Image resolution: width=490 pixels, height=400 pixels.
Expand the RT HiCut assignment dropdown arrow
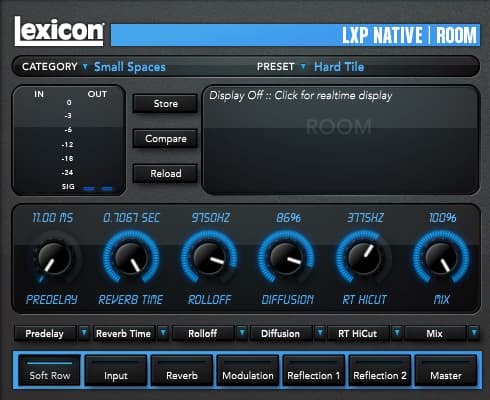pyautogui.click(x=397, y=333)
